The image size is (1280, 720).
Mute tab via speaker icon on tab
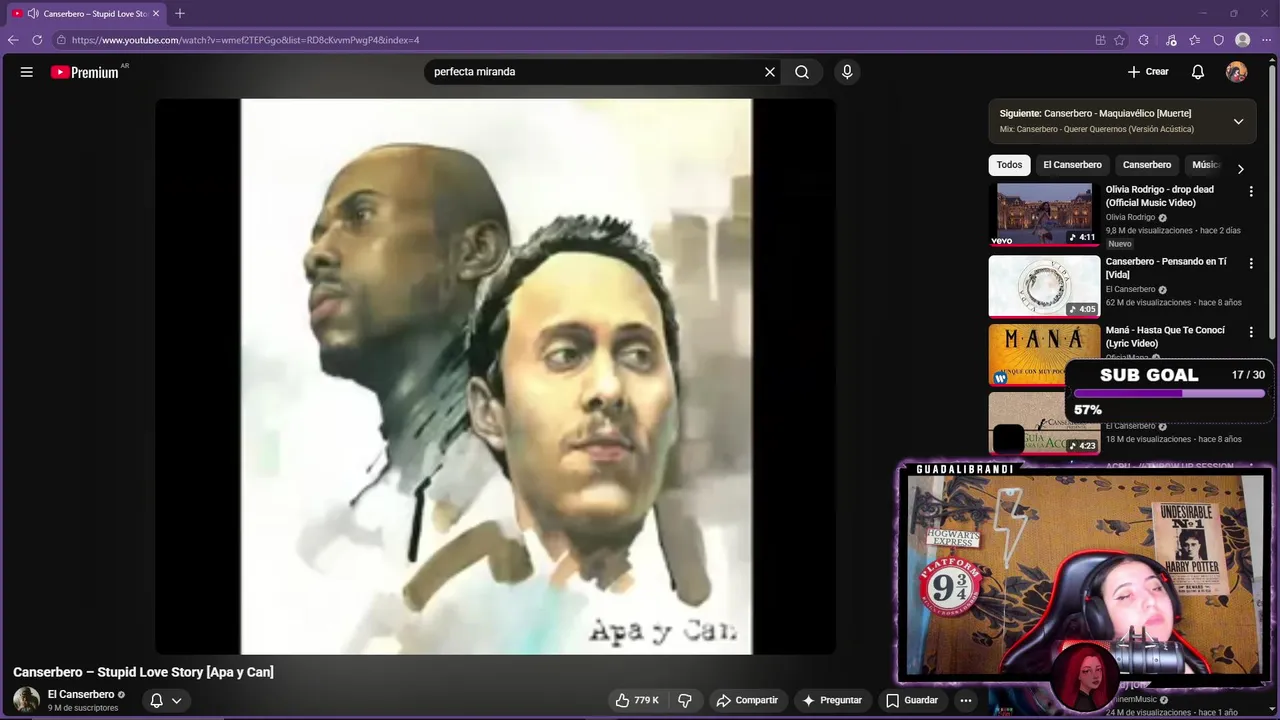tap(33, 14)
